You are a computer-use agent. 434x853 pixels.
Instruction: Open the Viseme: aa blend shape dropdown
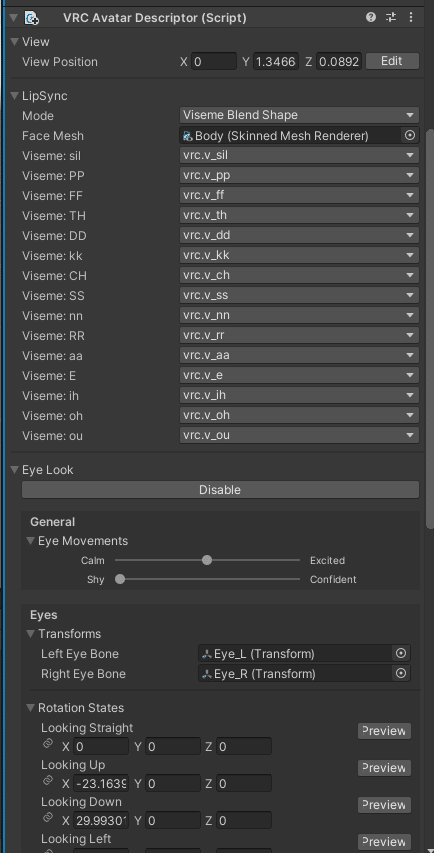pos(299,355)
